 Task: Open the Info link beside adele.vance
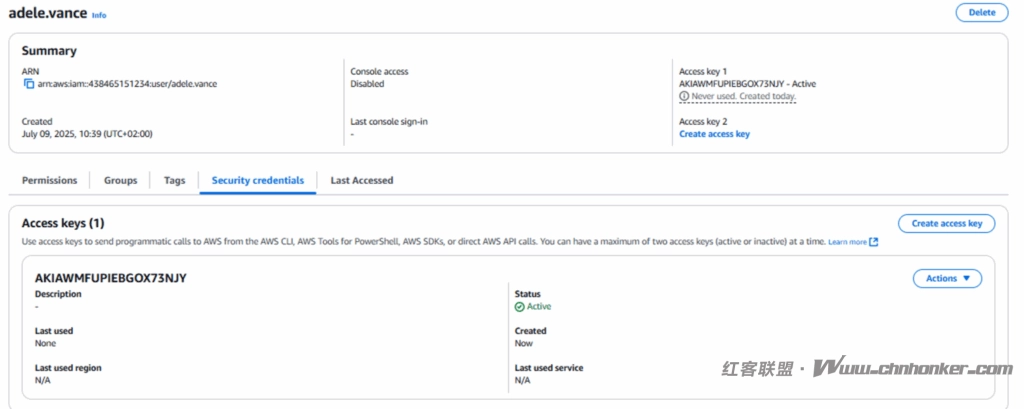[99, 16]
